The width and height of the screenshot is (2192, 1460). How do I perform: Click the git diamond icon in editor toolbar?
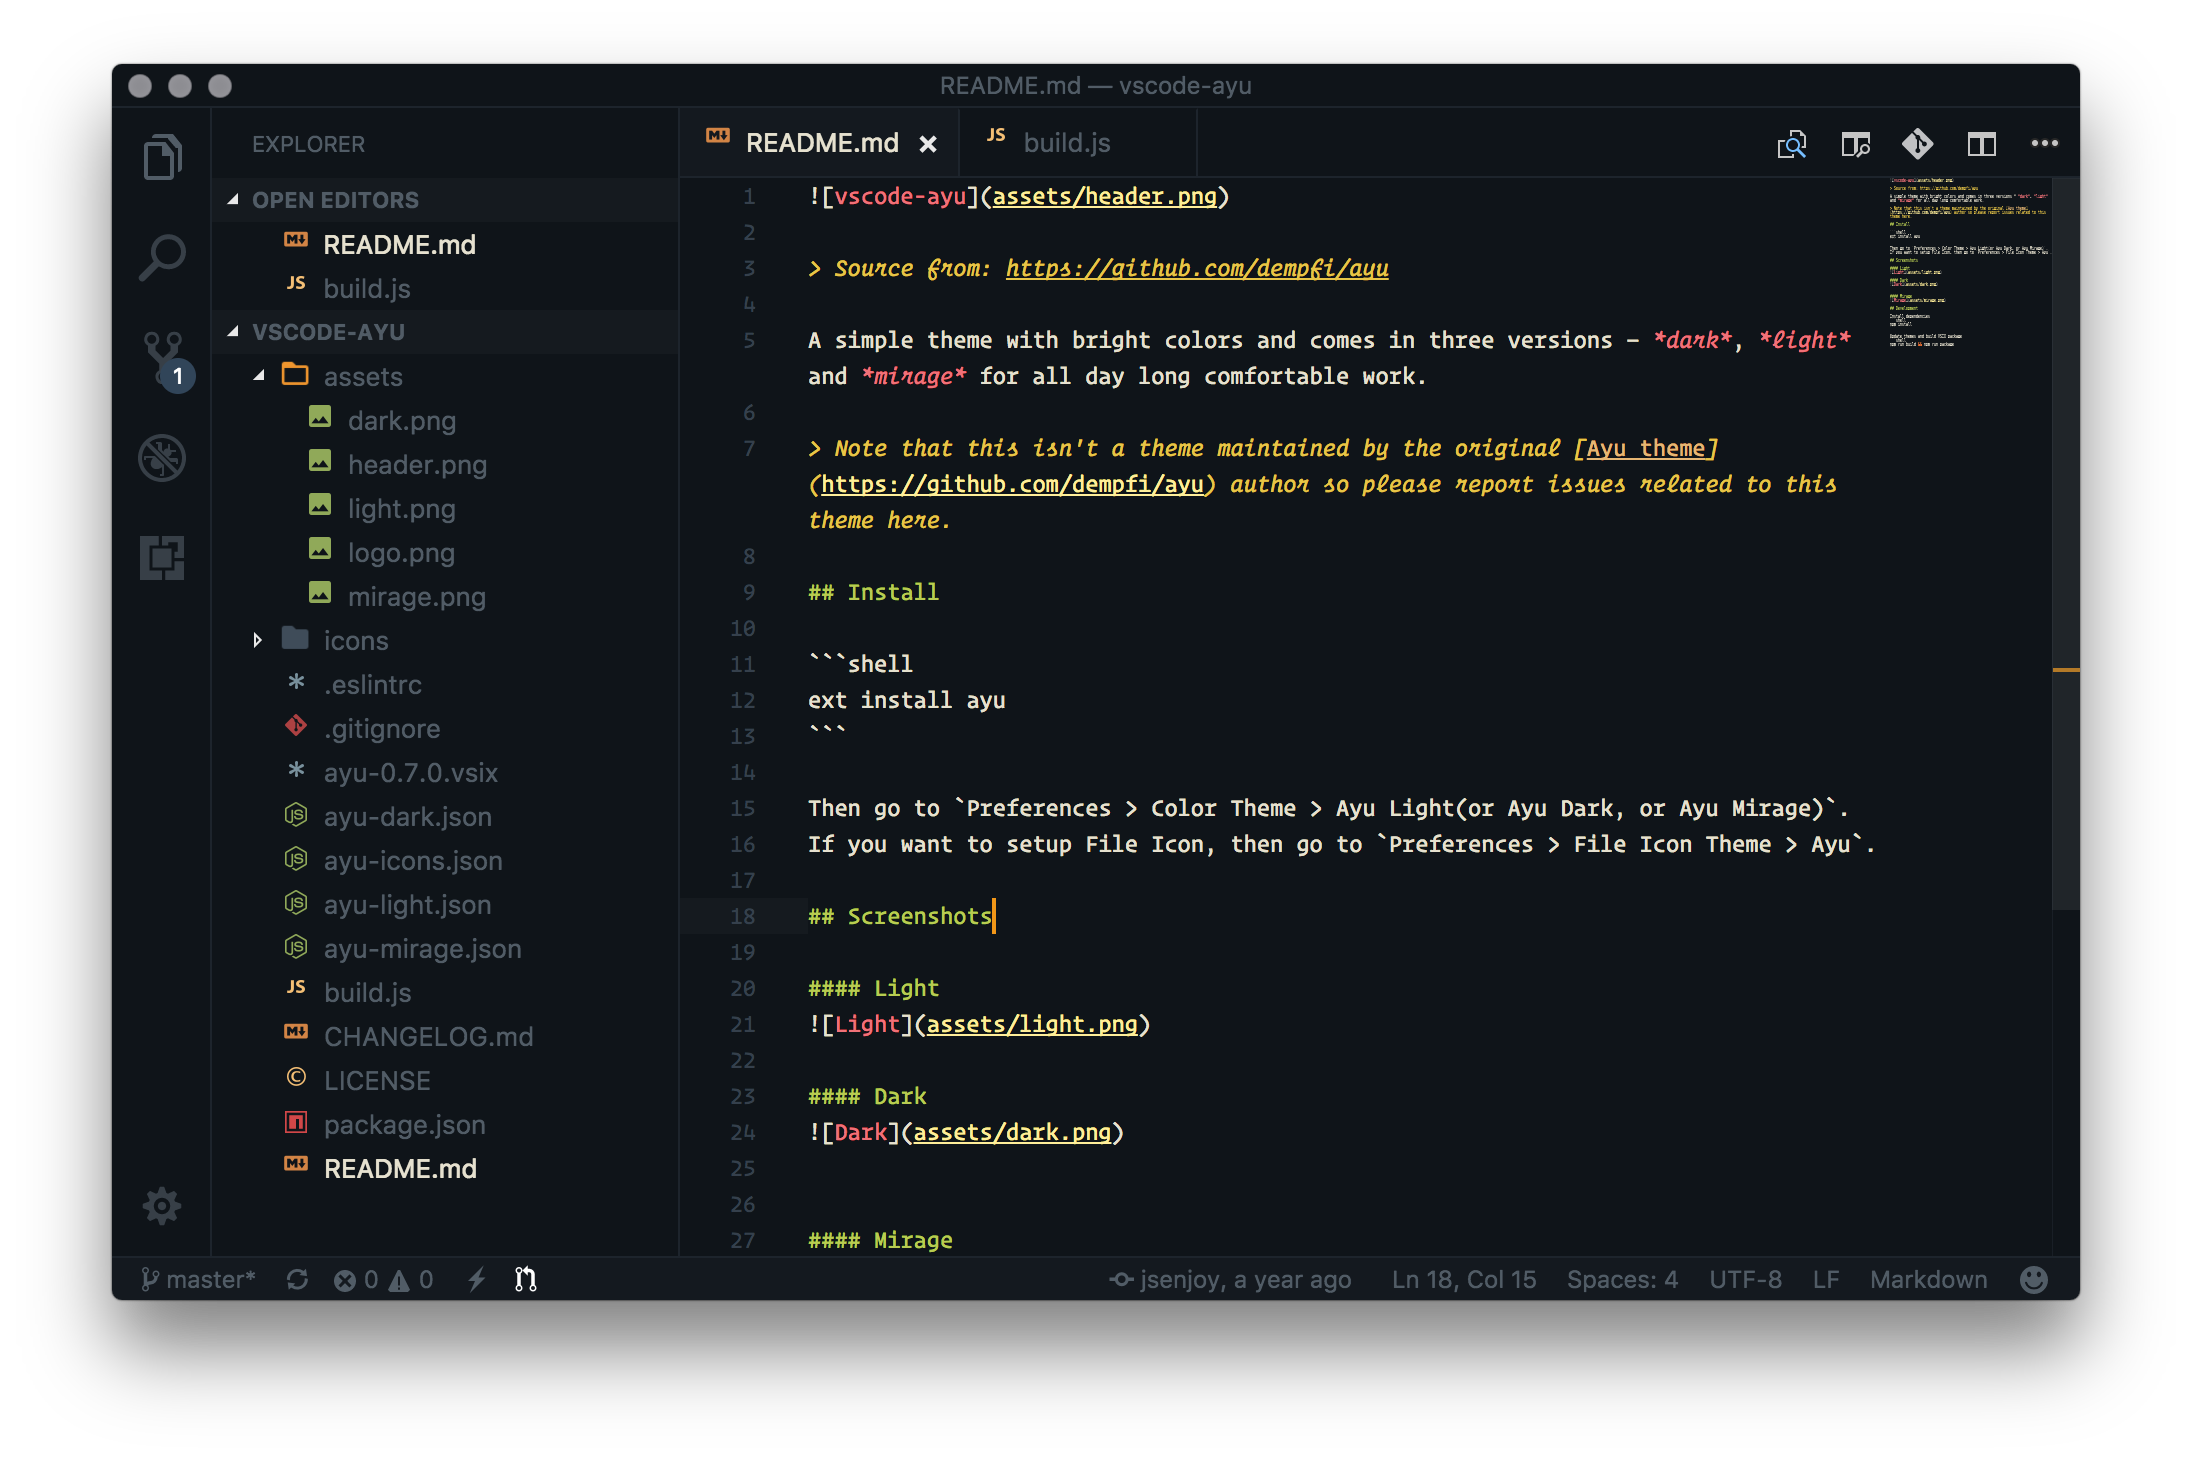(x=1917, y=144)
